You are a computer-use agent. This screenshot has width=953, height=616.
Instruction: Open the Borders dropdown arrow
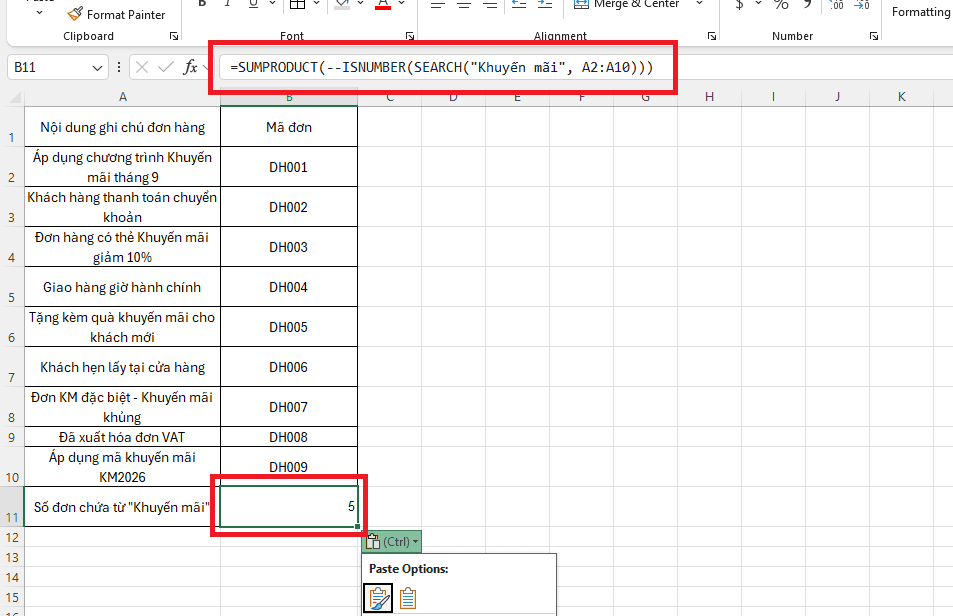(316, 4)
